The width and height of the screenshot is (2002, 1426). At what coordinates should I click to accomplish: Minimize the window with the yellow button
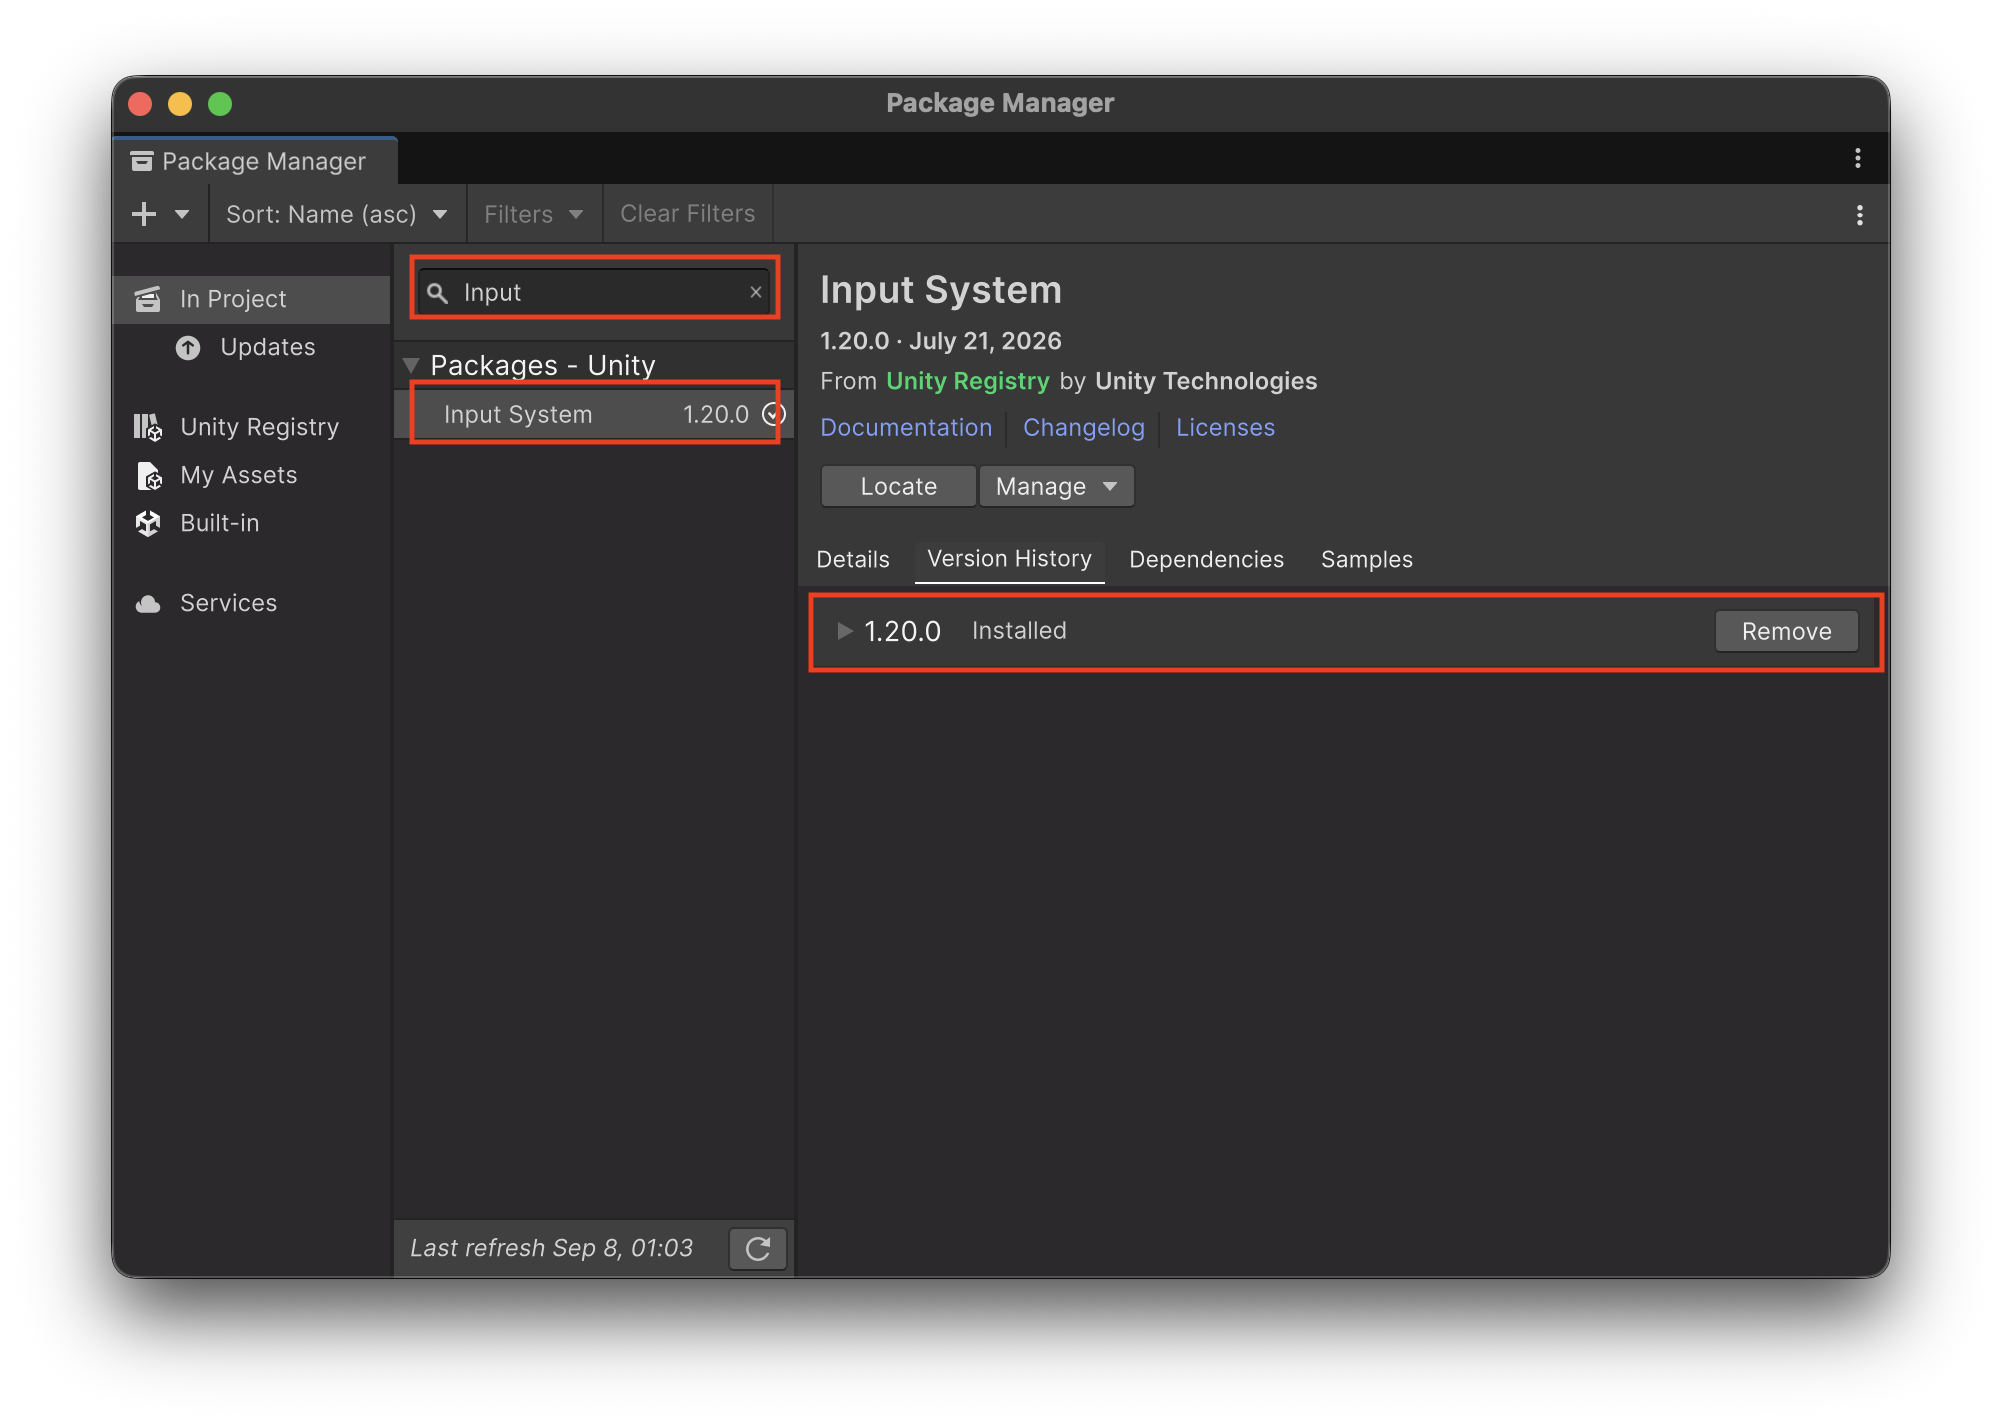click(x=180, y=104)
